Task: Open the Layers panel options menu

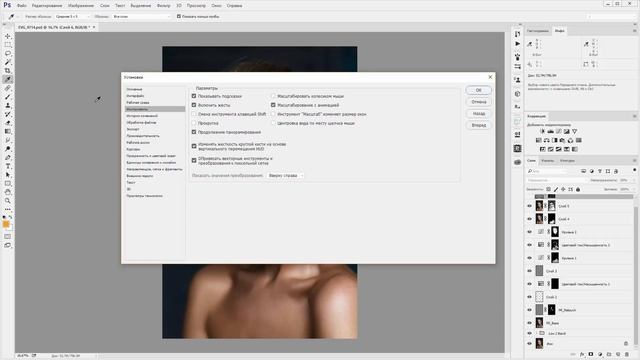Action: [x=634, y=160]
